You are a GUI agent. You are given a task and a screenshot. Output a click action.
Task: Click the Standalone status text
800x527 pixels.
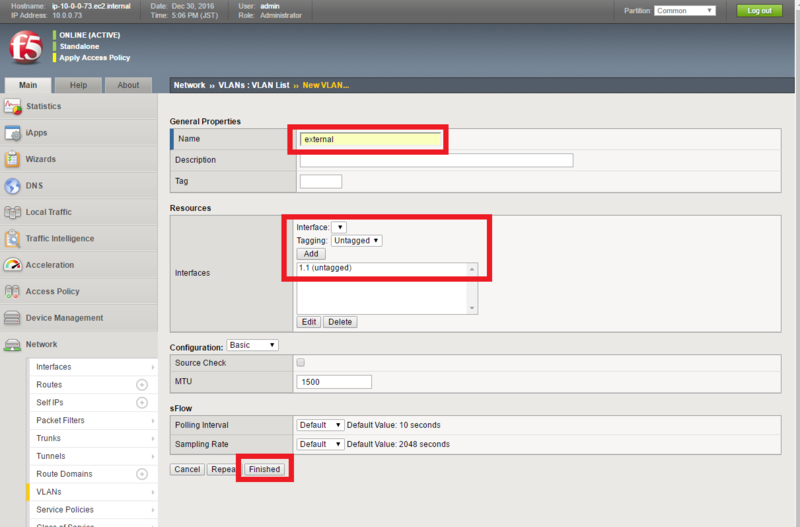80,46
